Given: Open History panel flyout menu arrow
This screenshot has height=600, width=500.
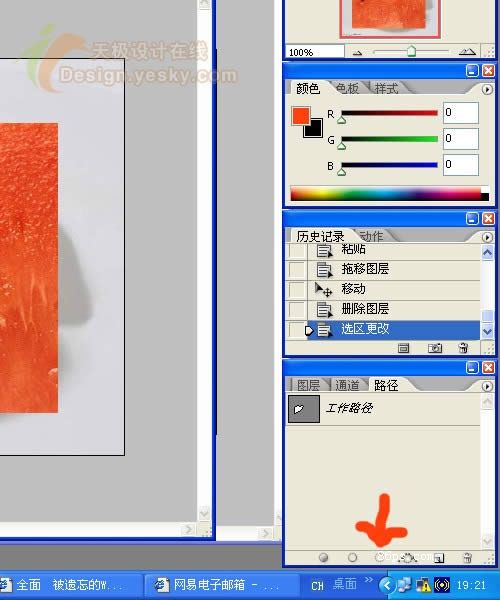Looking at the screenshot, I should click(487, 238).
